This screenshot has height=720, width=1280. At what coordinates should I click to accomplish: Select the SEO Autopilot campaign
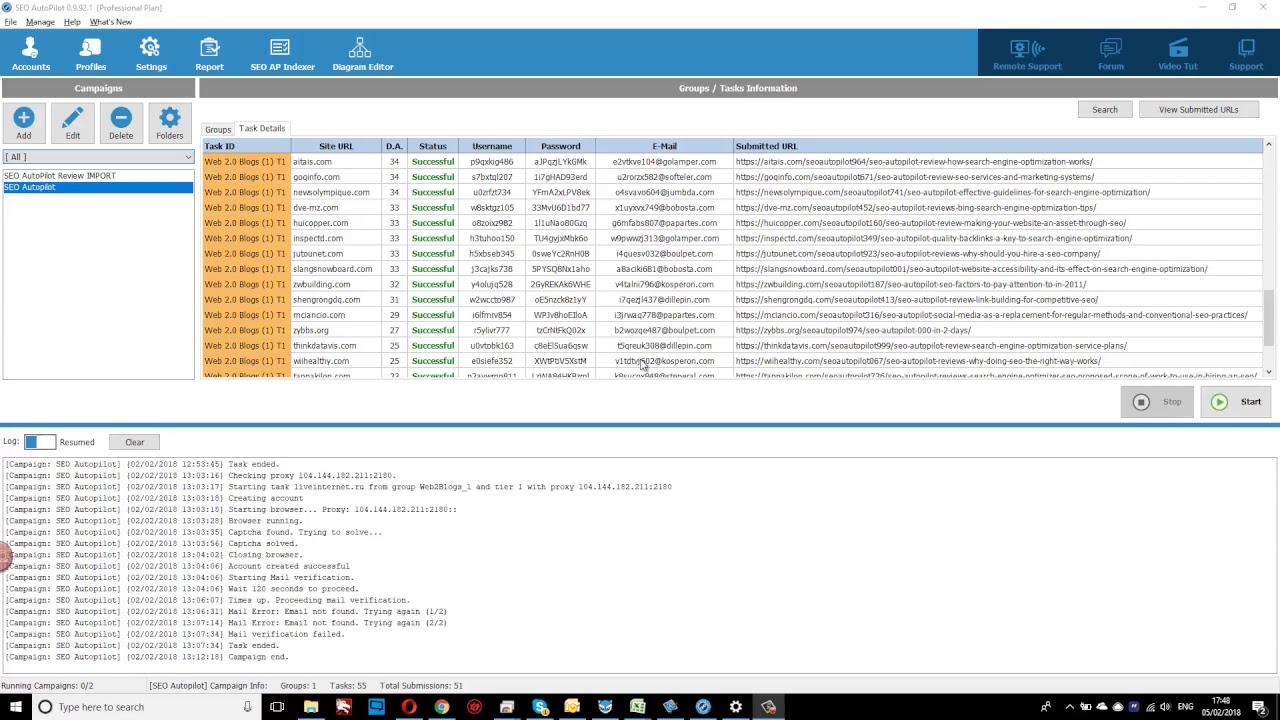coord(98,187)
